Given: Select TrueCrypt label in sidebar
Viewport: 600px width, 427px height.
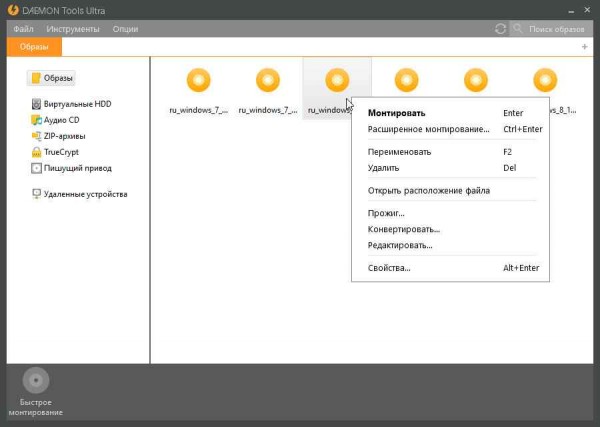Looking at the screenshot, I should point(61,152).
